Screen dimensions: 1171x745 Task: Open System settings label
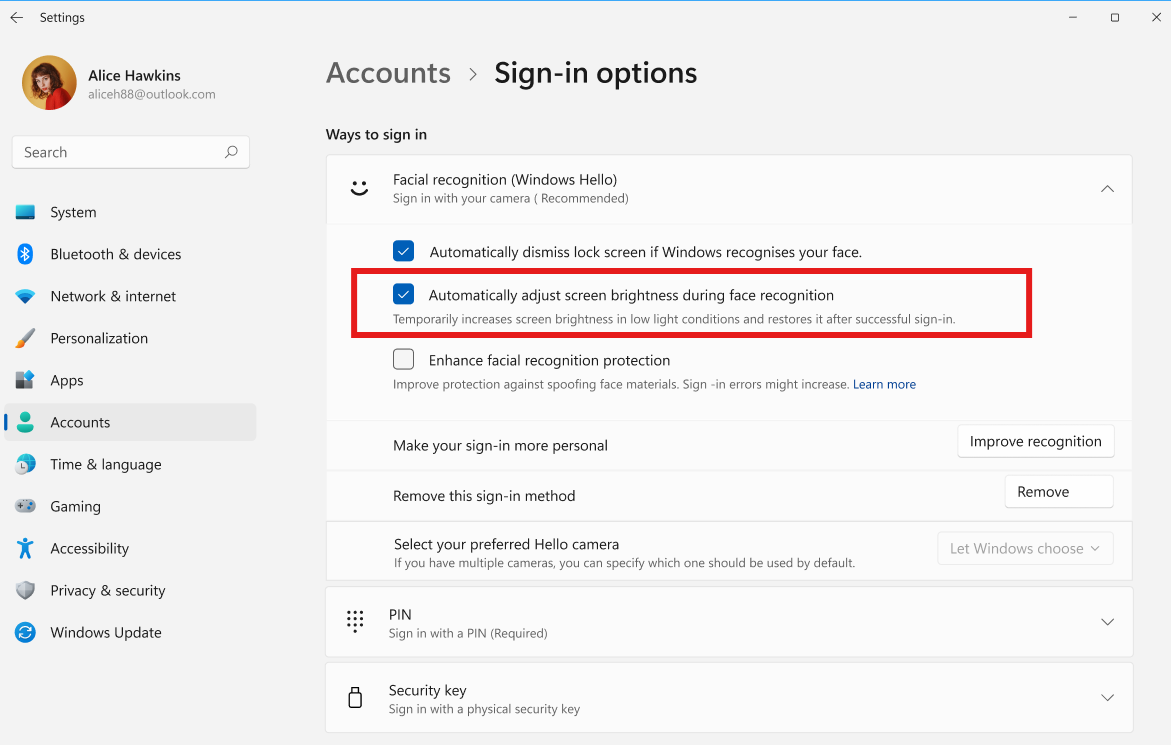[73, 212]
